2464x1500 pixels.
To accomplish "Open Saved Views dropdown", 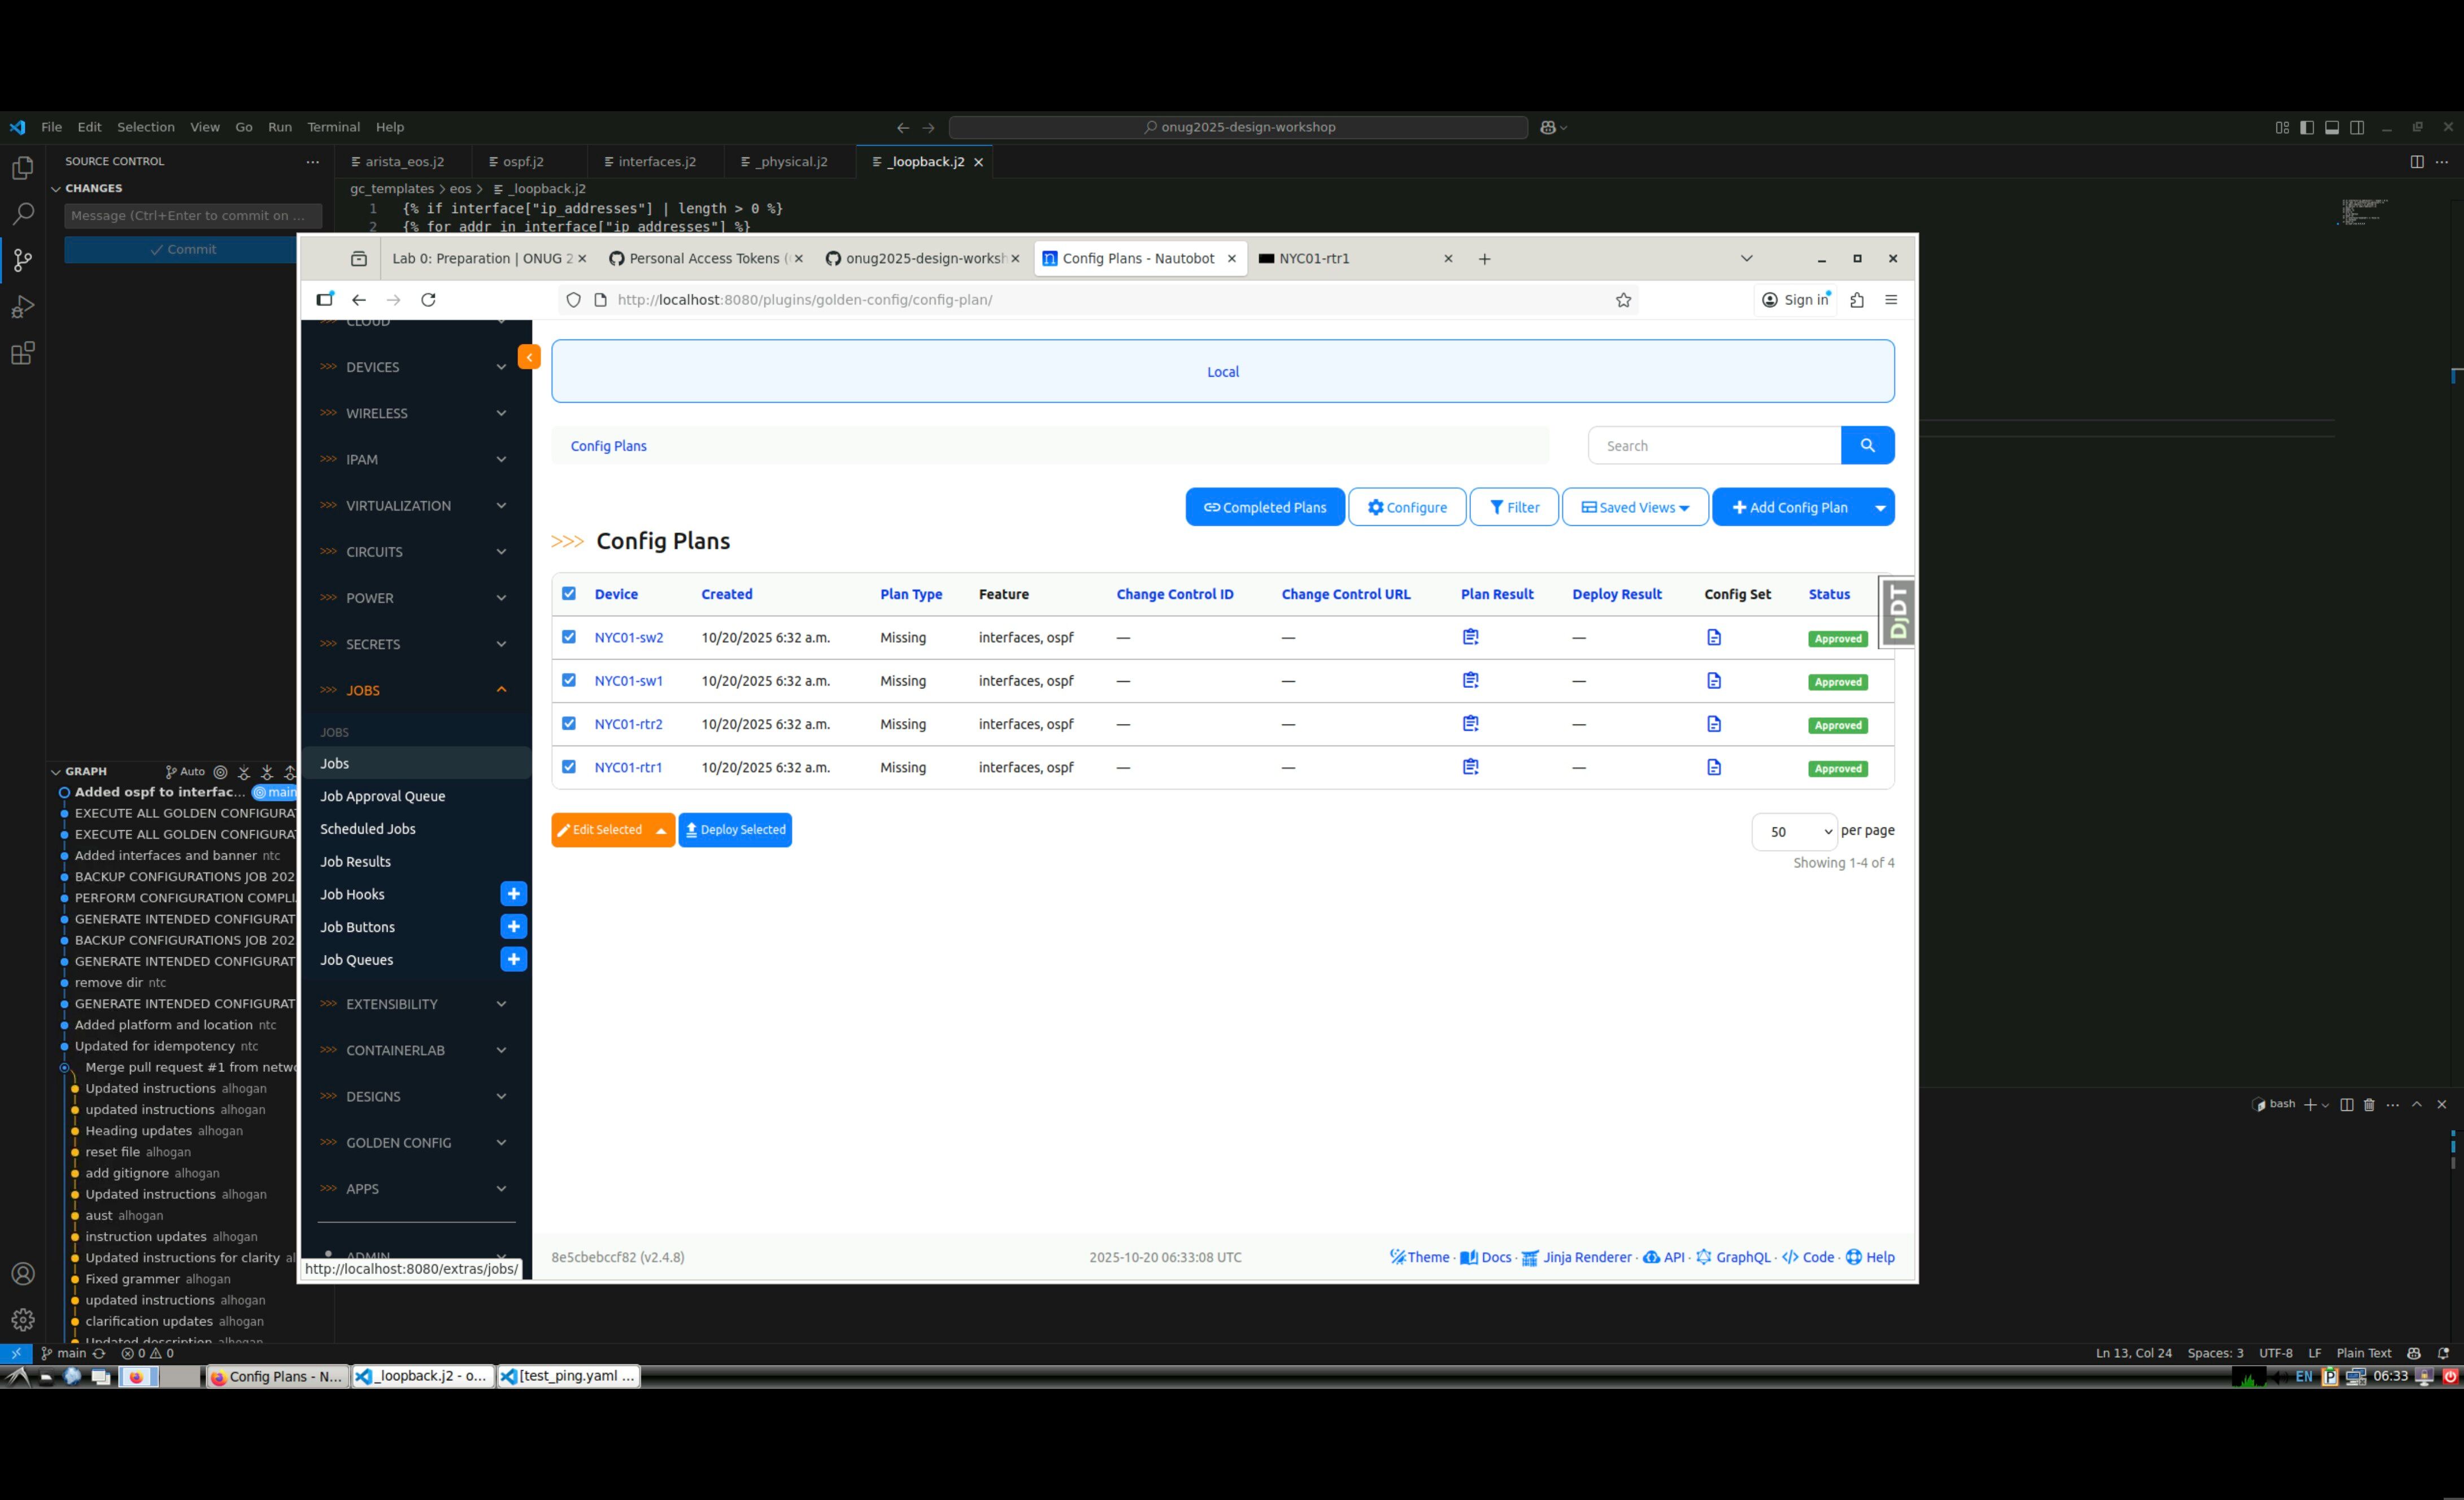I will coord(1635,507).
